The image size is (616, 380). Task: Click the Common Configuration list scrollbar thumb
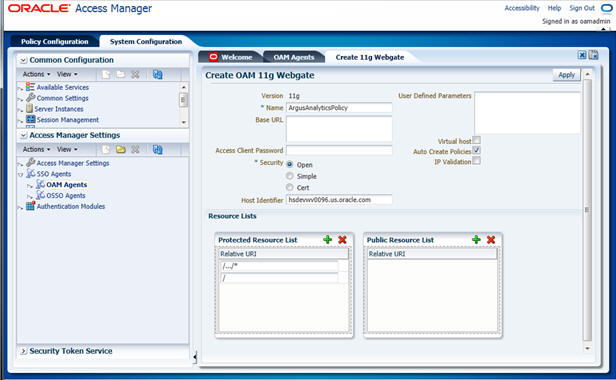tap(183, 100)
